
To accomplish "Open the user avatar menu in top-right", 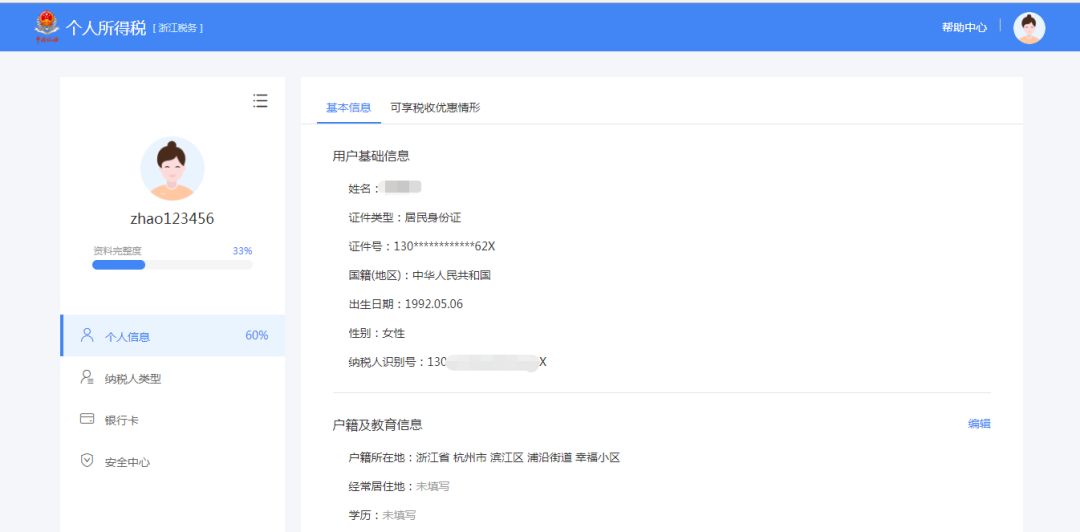I will pyautogui.click(x=1029, y=28).
